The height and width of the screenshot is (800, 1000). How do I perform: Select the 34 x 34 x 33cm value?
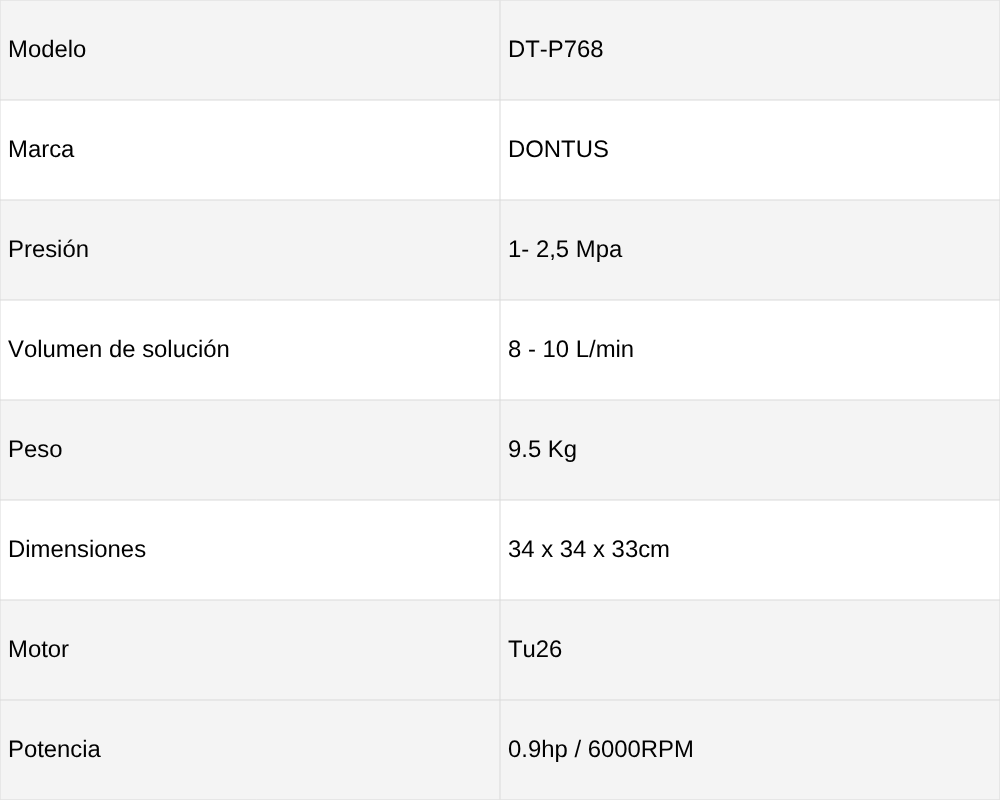click(x=589, y=550)
